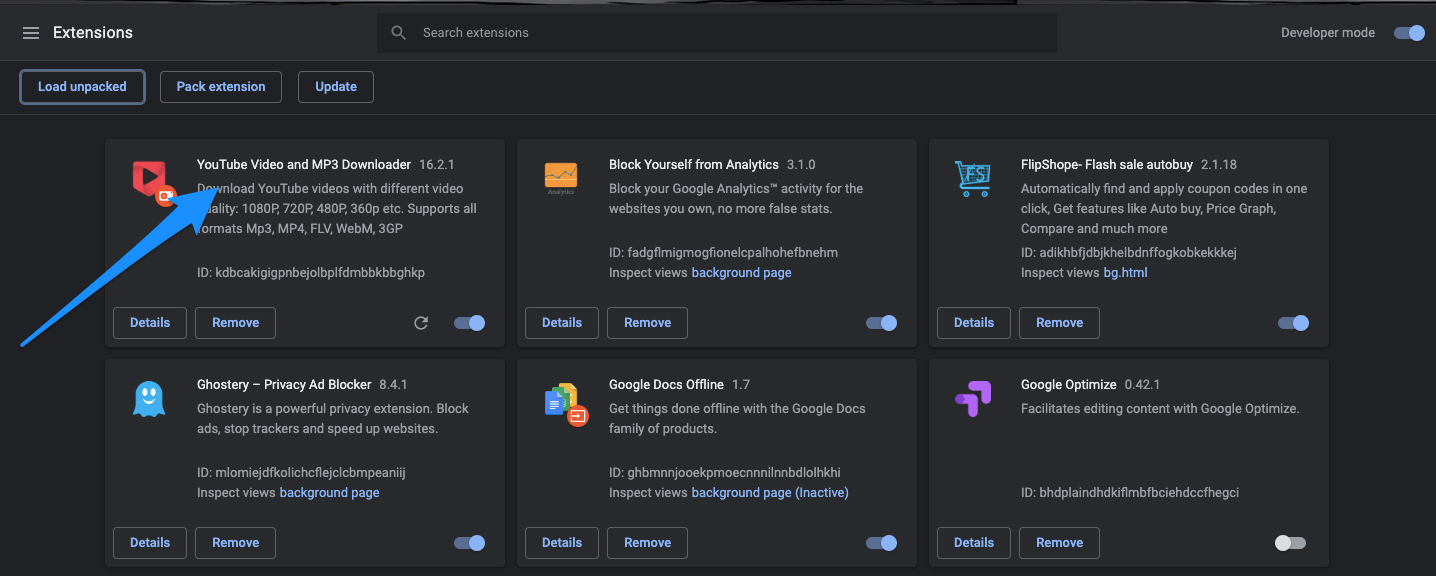Click the ID bhdplaindhdkiflmbfbciehdccfhegci text
The image size is (1436, 576).
[1130, 493]
